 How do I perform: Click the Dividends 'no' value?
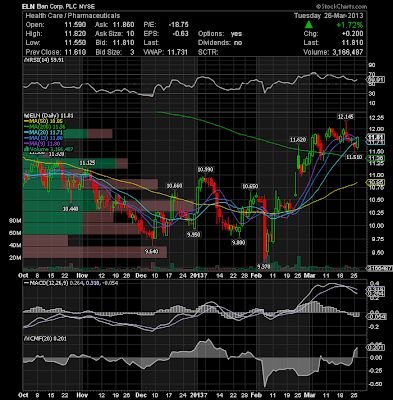pyautogui.click(x=238, y=43)
